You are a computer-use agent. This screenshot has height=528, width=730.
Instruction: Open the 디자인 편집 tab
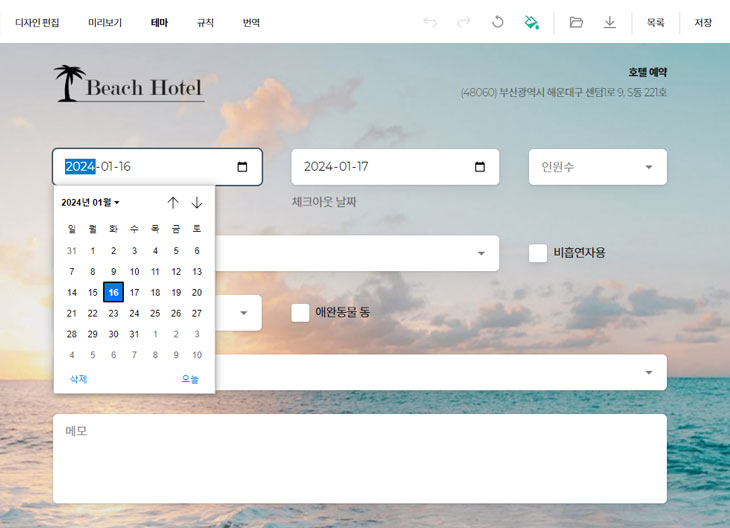point(37,22)
